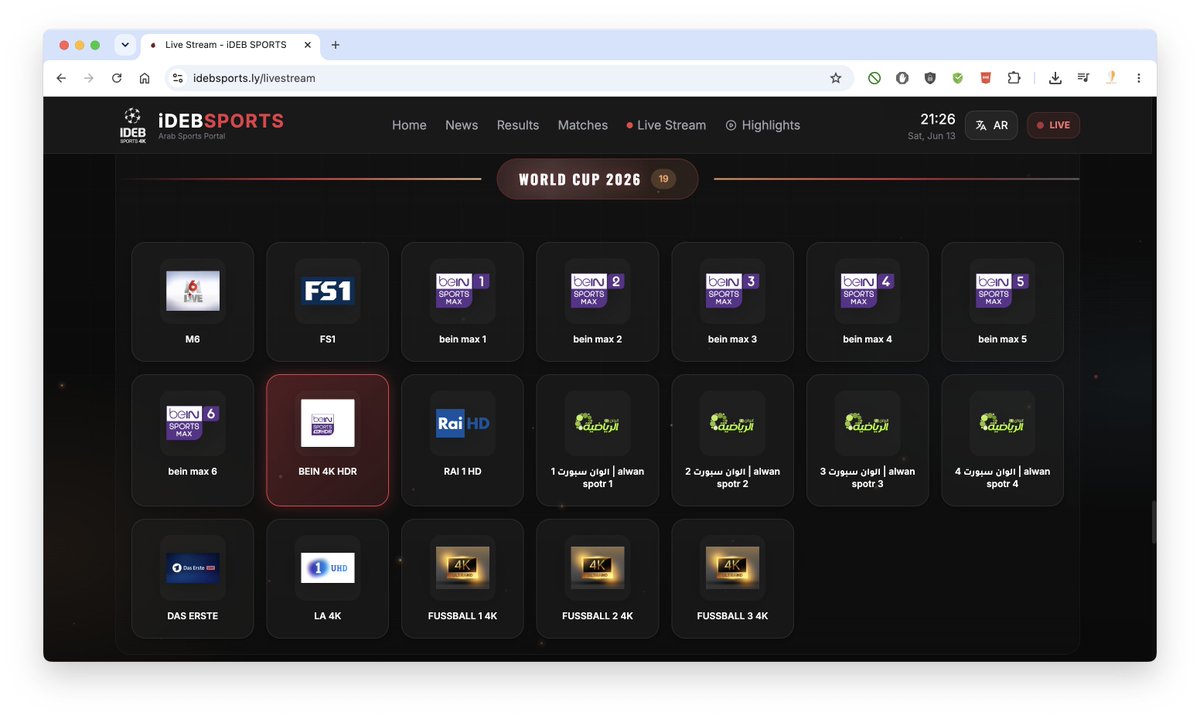Open the alwan spotr 3 channel
The width and height of the screenshot is (1200, 719).
point(867,440)
